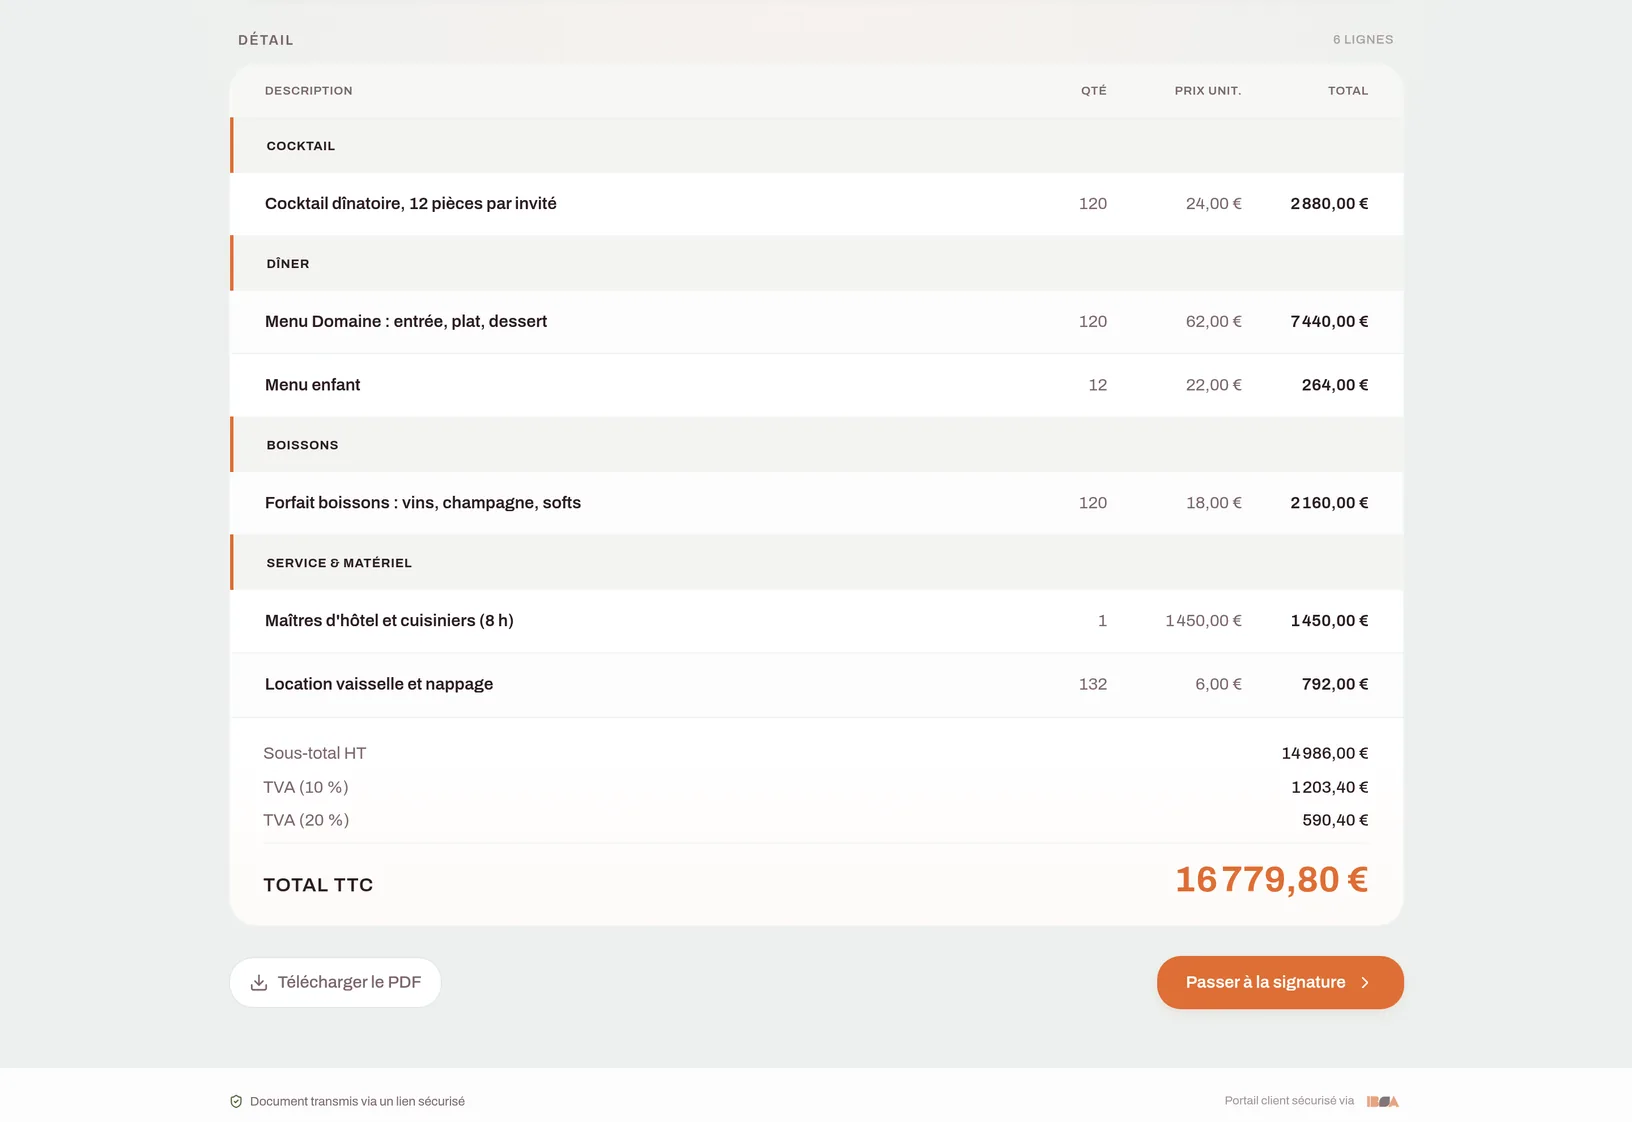Click the Télécharger le PDF button
The image size is (1632, 1122).
point(335,982)
